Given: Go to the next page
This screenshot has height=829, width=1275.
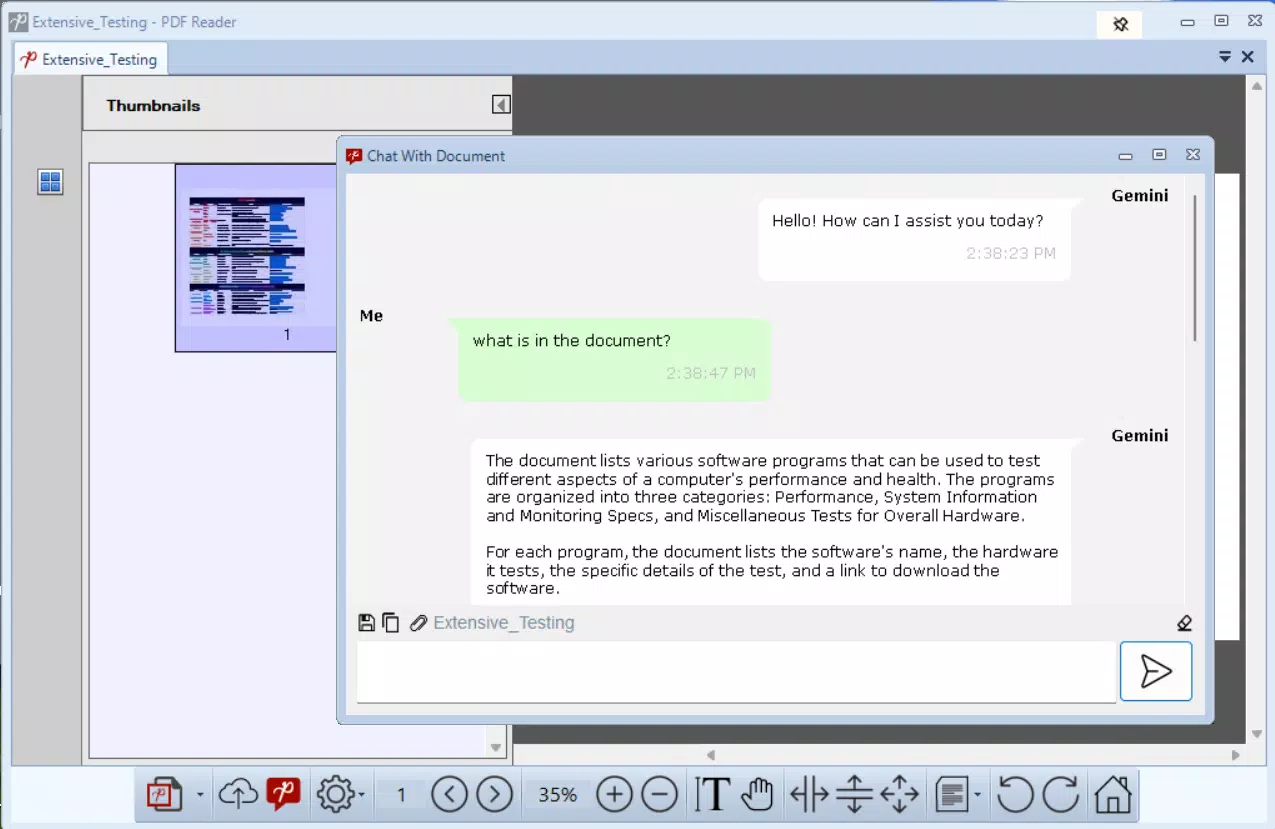Looking at the screenshot, I should [494, 795].
